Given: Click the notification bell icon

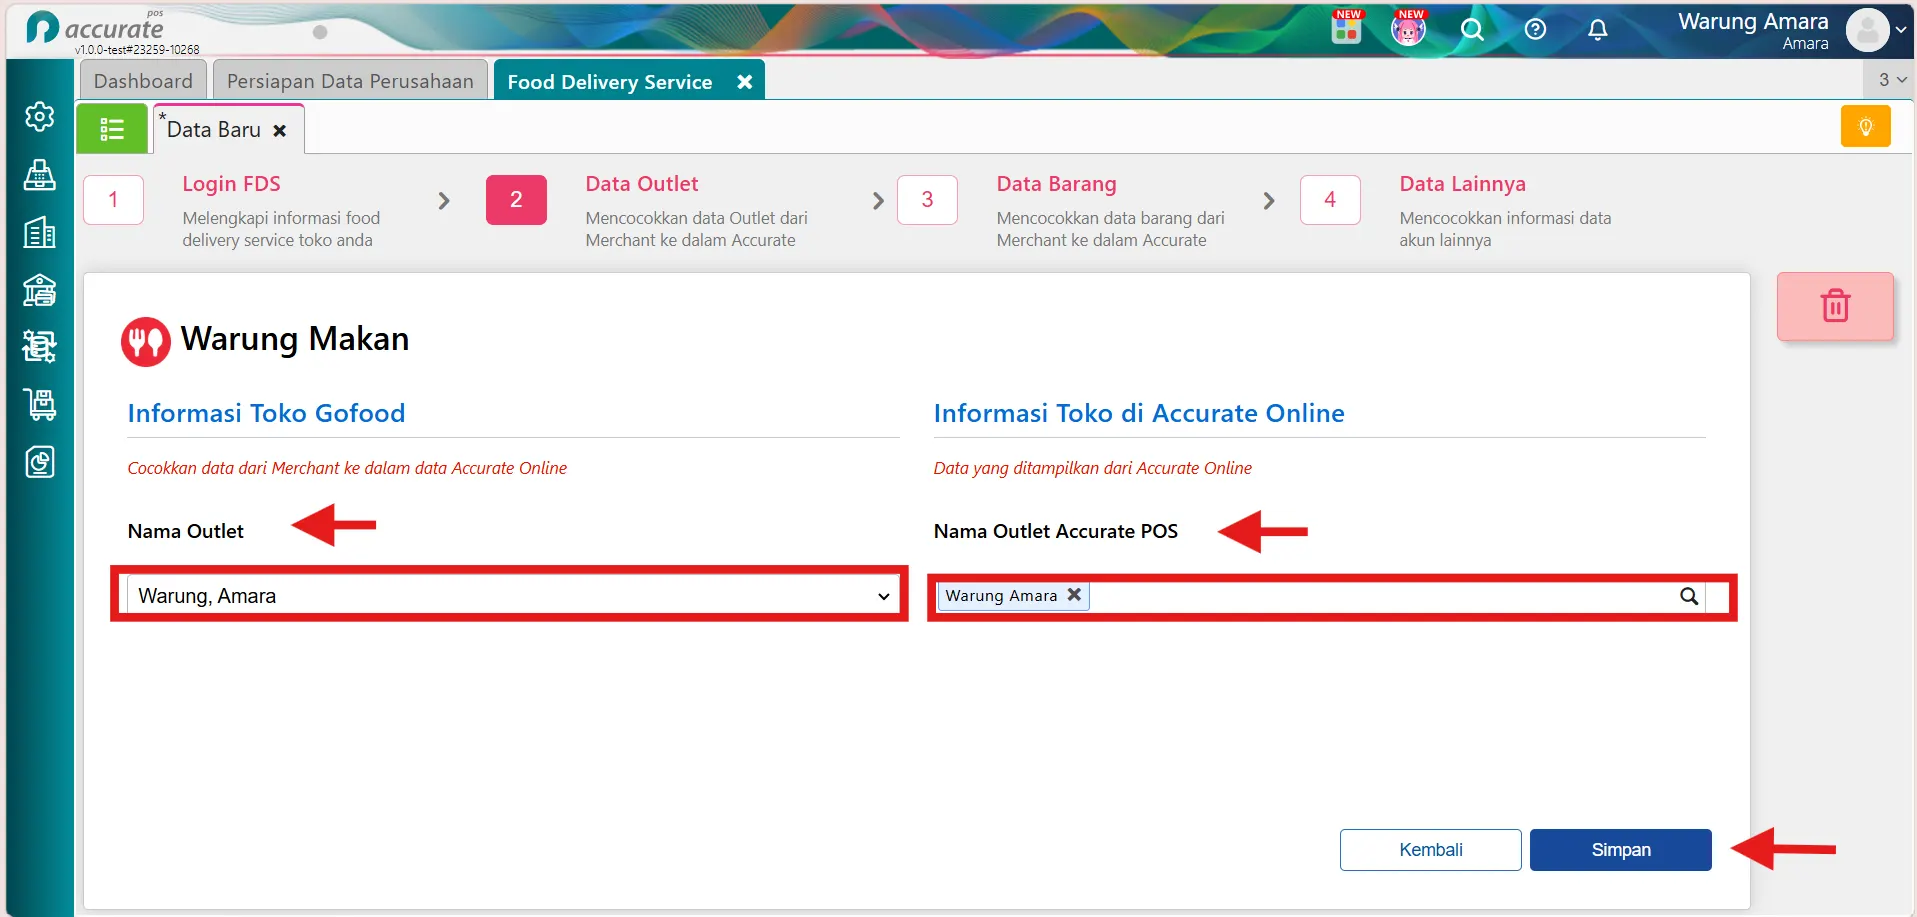Looking at the screenshot, I should pos(1598,30).
